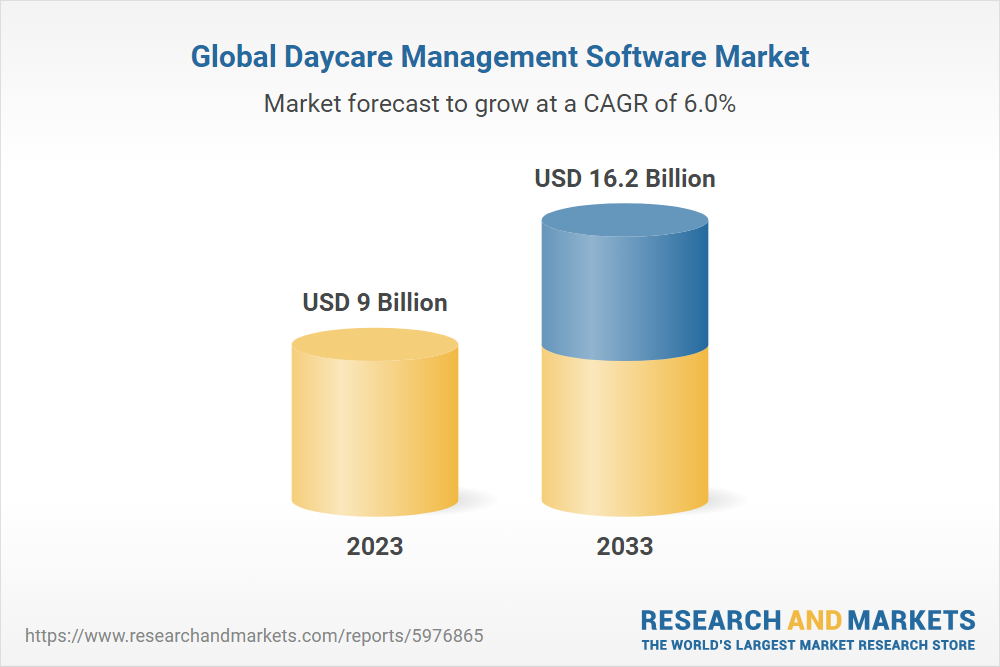Click the word MARKETS in the logo

click(912, 619)
